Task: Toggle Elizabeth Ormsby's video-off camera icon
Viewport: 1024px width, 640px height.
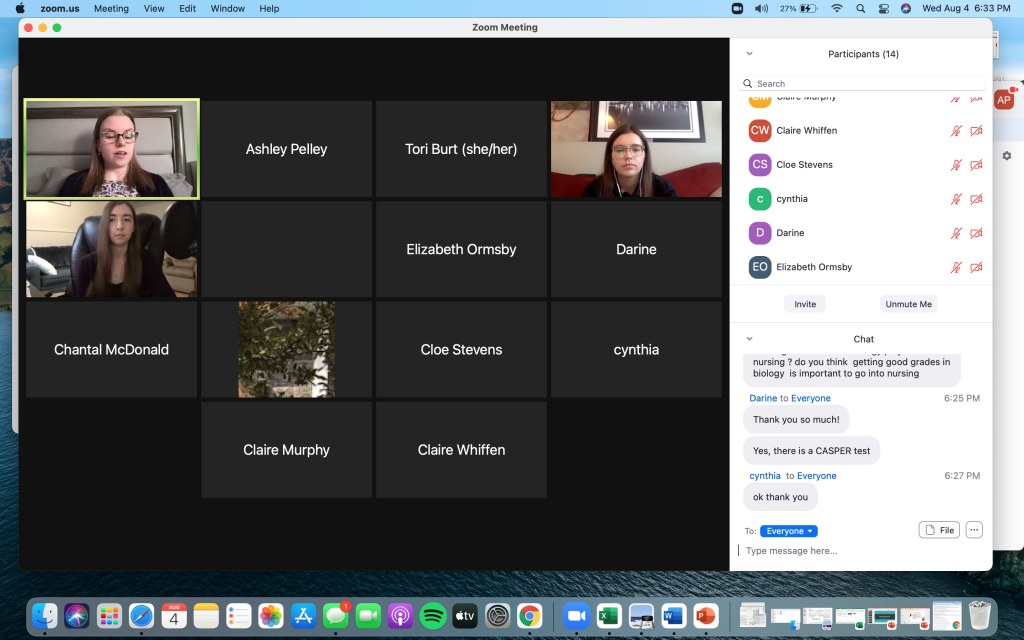Action: [976, 267]
